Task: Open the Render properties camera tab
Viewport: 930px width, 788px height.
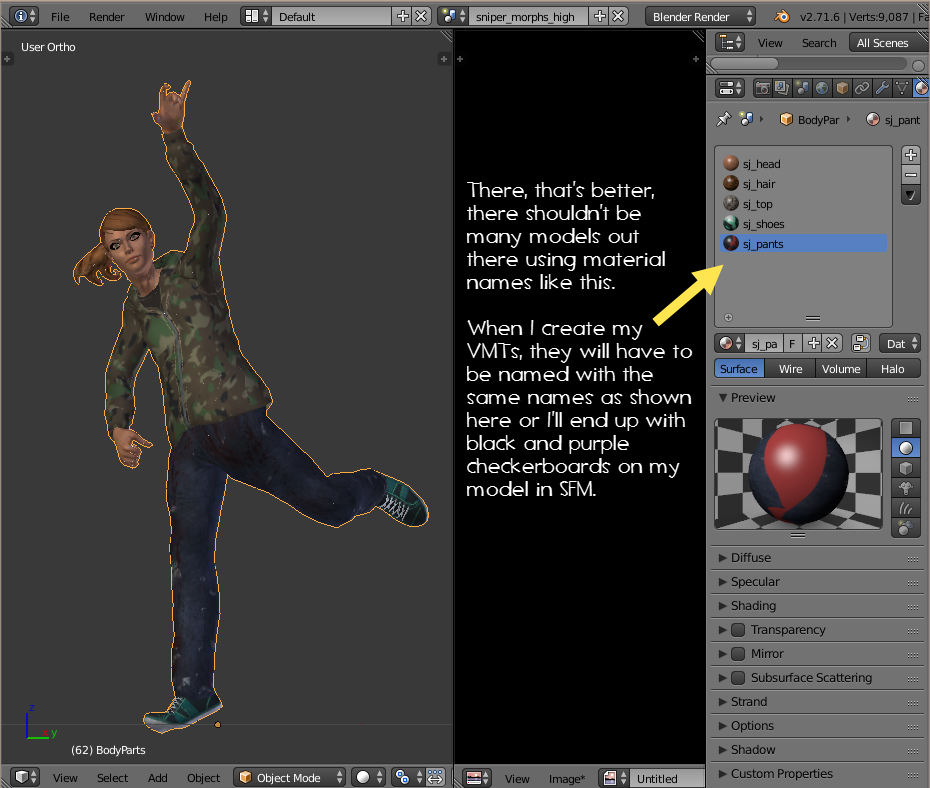Action: coord(763,88)
